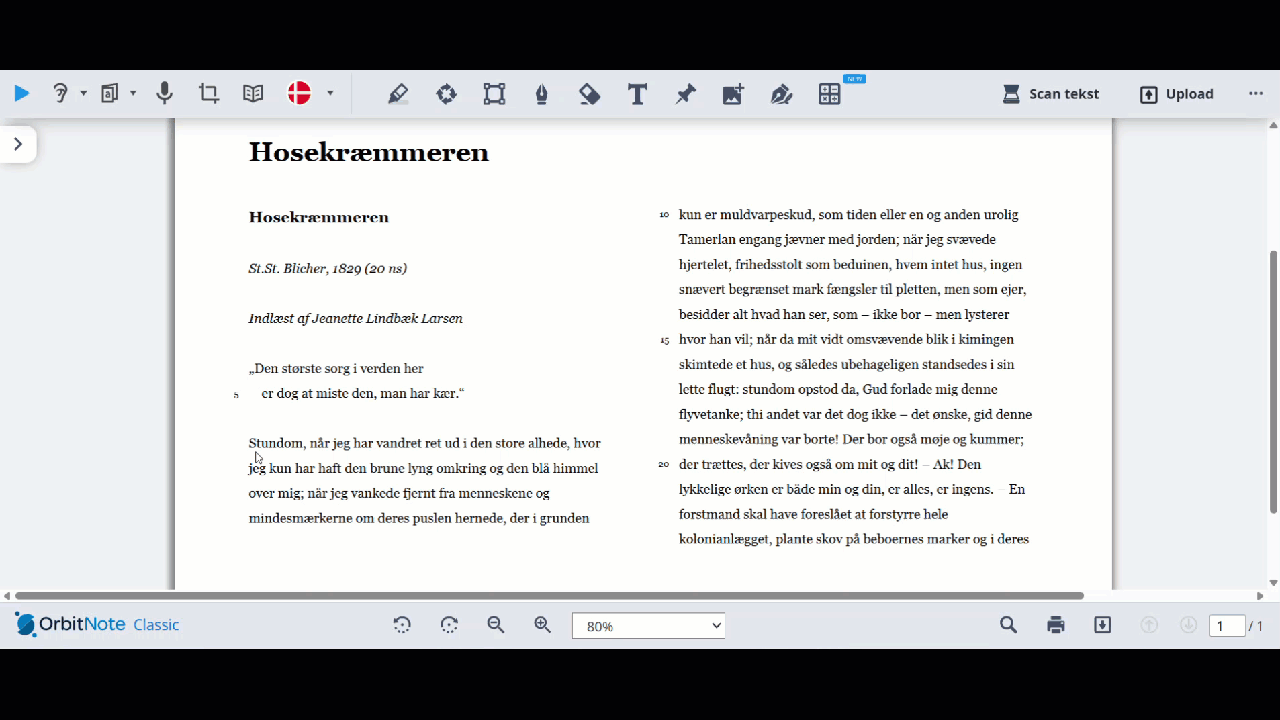Select the rectangle shape tool
Image resolution: width=1280 pixels, height=720 pixels.
pyautogui.click(x=494, y=94)
